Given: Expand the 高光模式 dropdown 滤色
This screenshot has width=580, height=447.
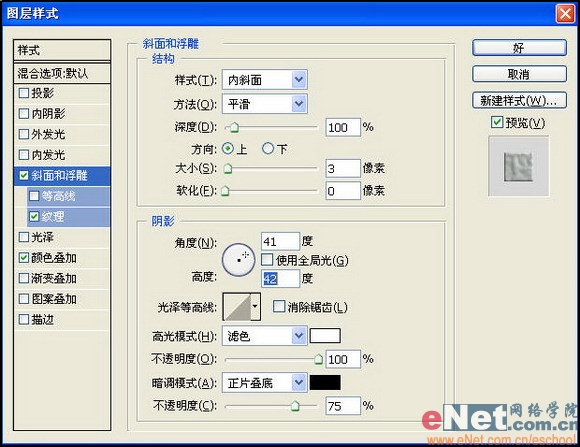Looking at the screenshot, I should 264,336.
